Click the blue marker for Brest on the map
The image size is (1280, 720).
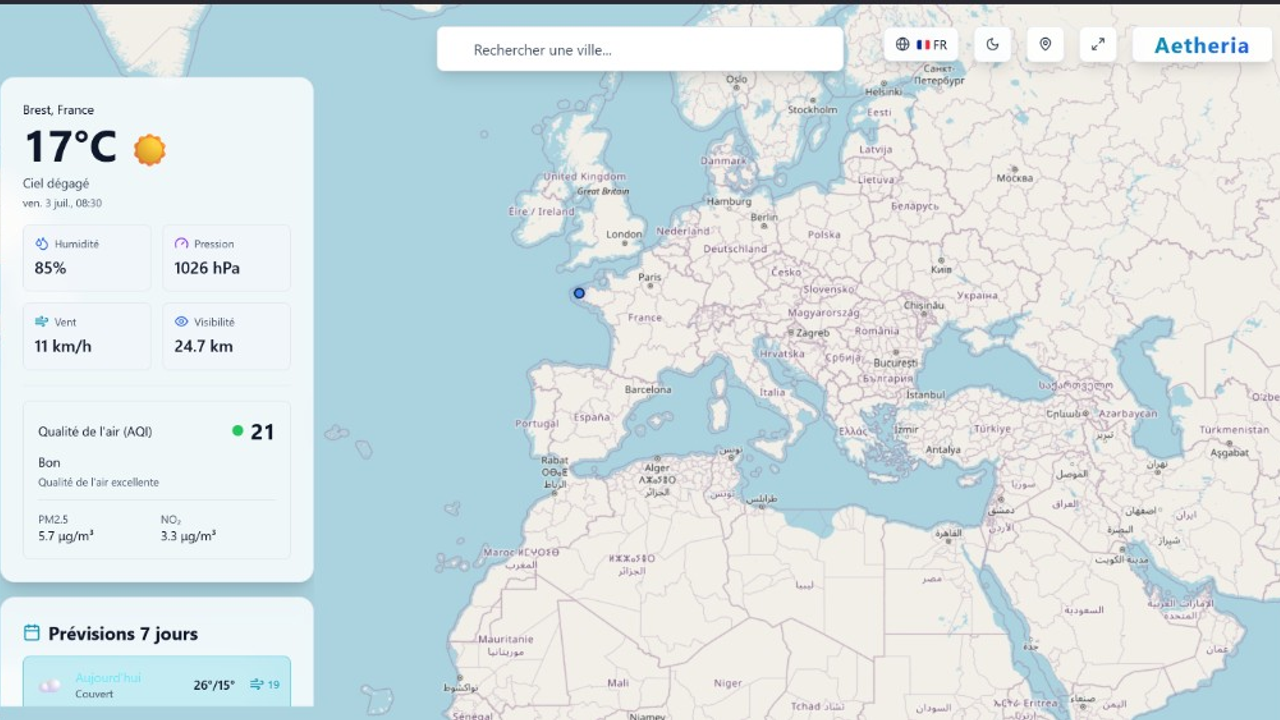click(579, 293)
